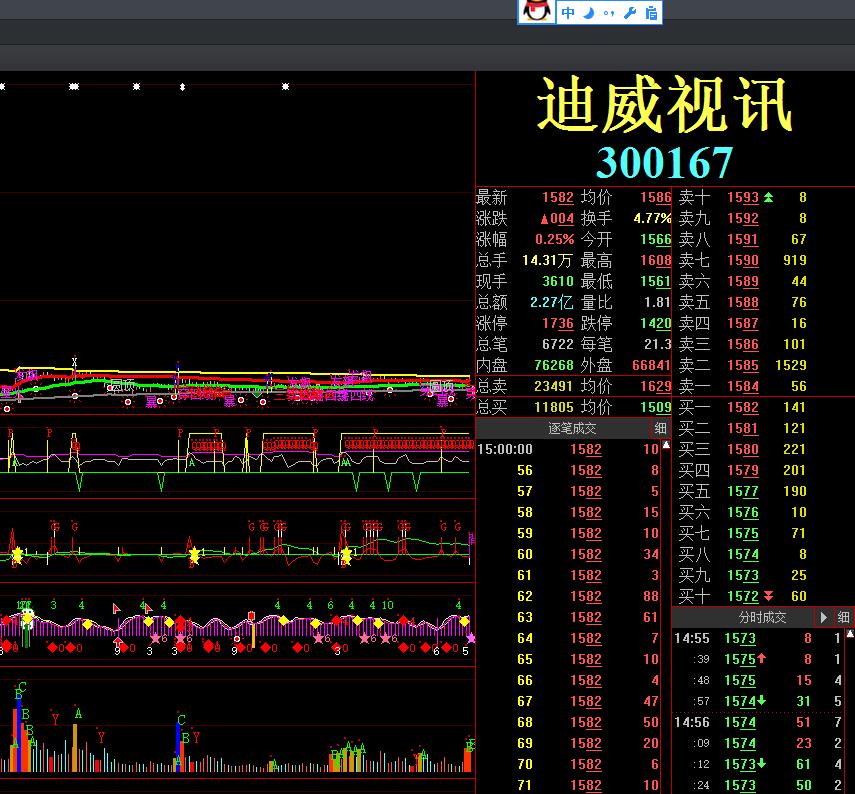855x794 pixels.
Task: Click the red down-arrows beside 买十
Action: click(768, 596)
